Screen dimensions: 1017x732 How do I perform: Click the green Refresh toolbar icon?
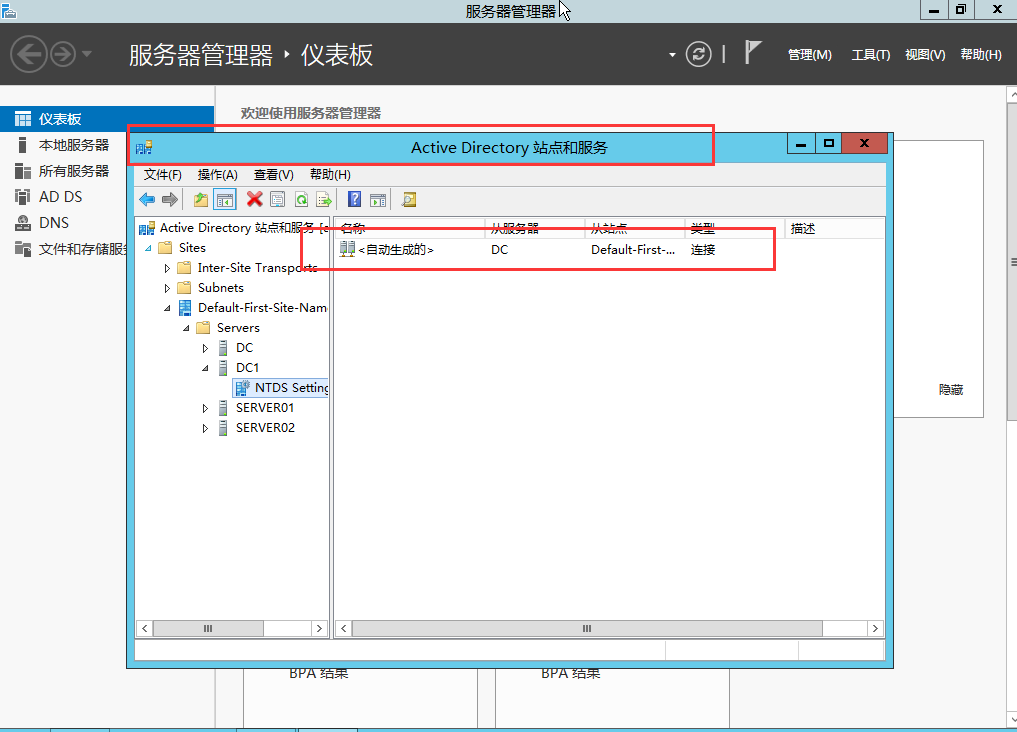[x=302, y=200]
